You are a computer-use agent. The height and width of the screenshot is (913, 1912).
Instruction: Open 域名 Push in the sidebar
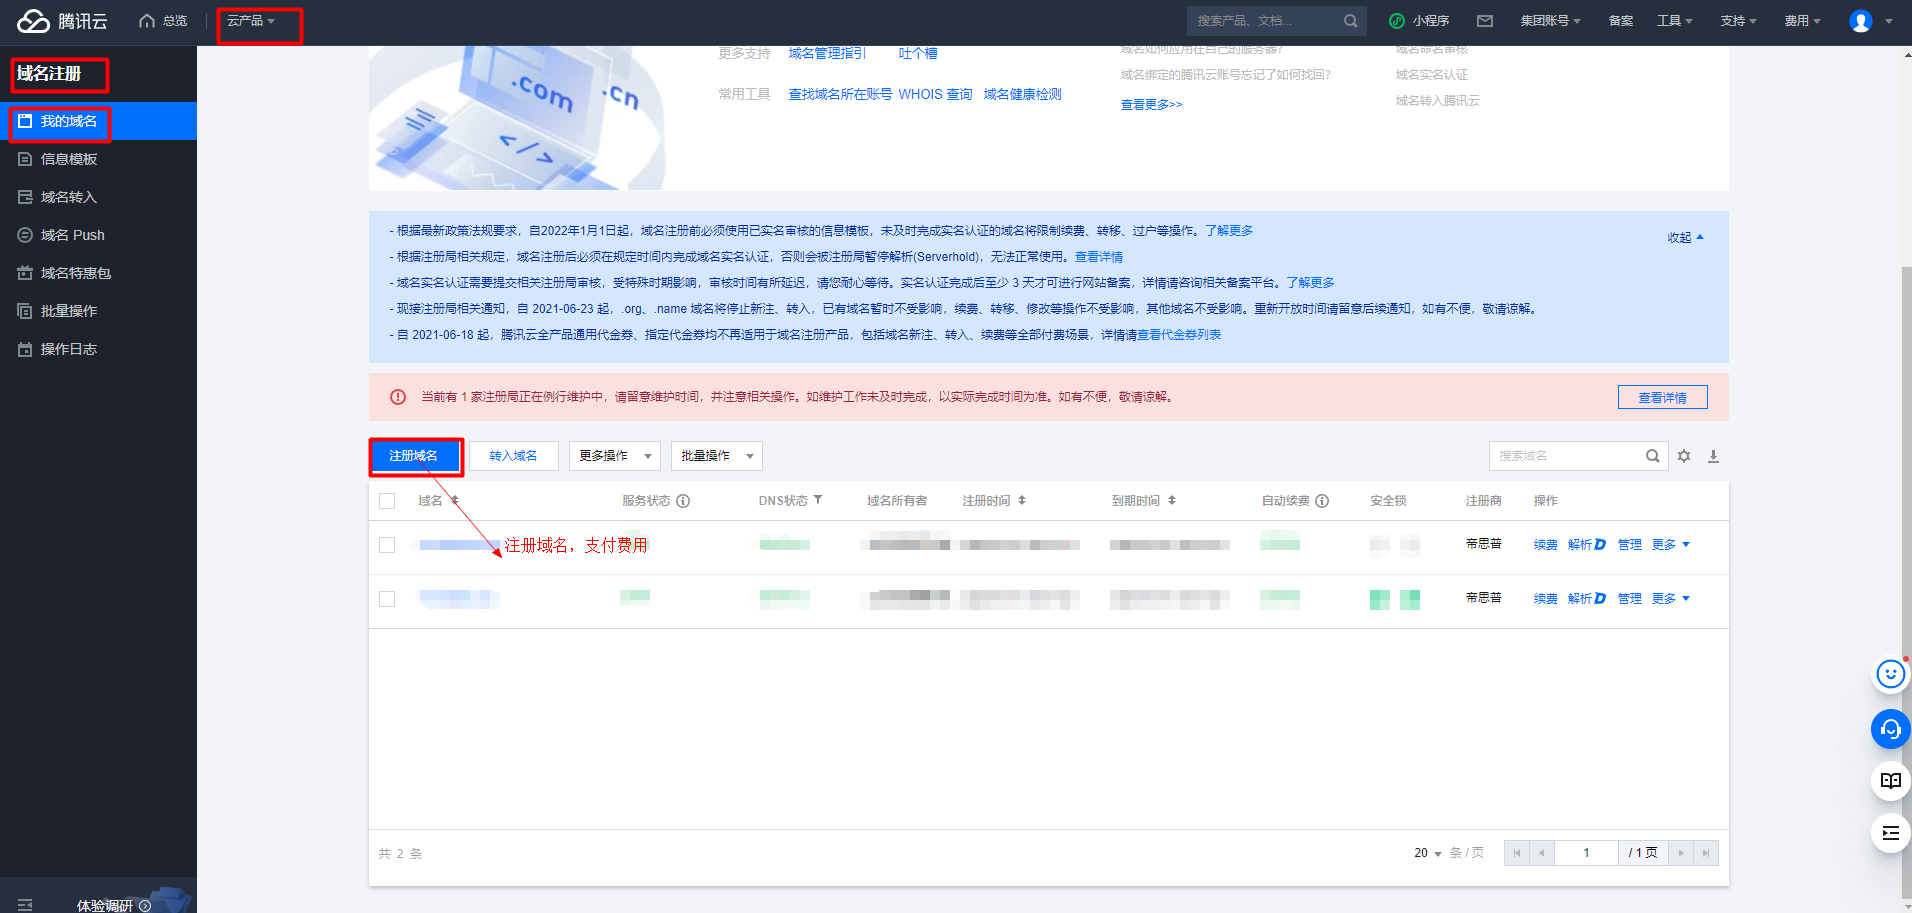point(98,235)
